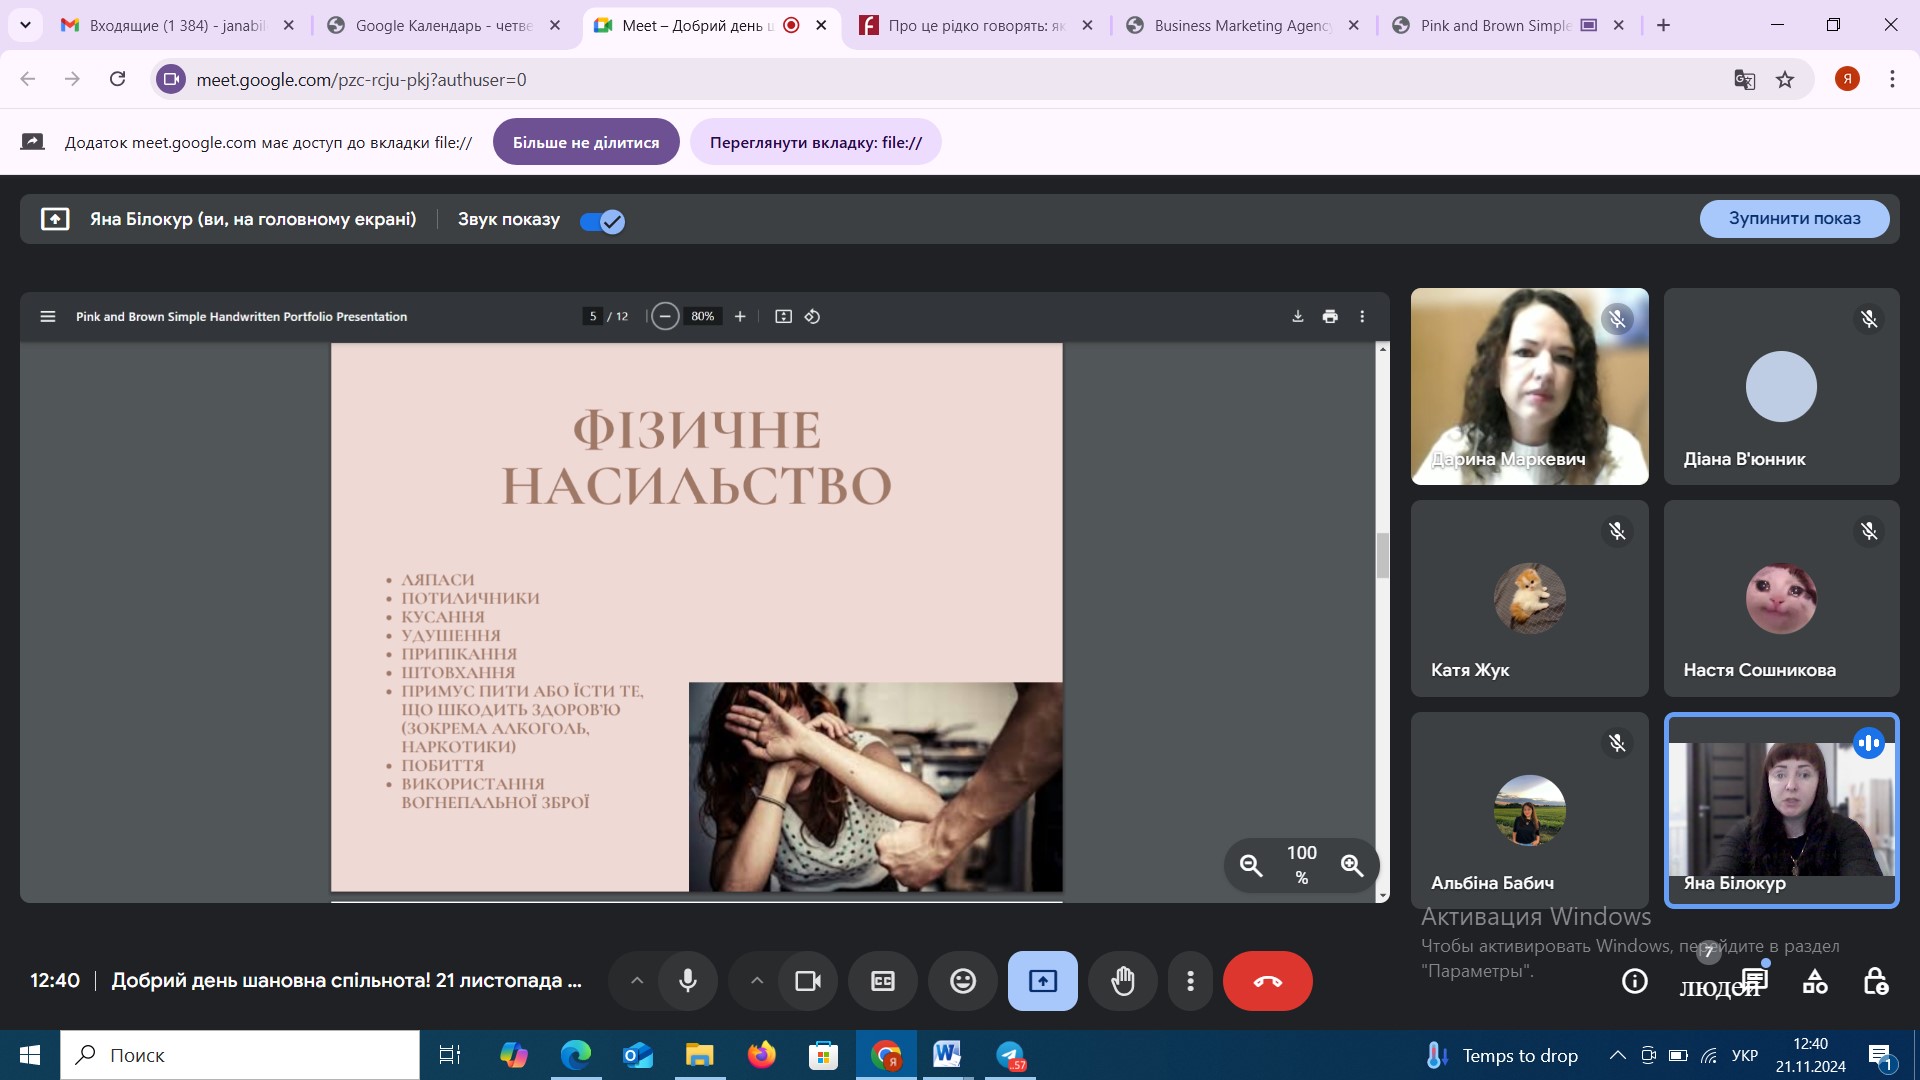Click Більше не ділитися button
Viewport: 1920px width, 1080px height.
586,142
